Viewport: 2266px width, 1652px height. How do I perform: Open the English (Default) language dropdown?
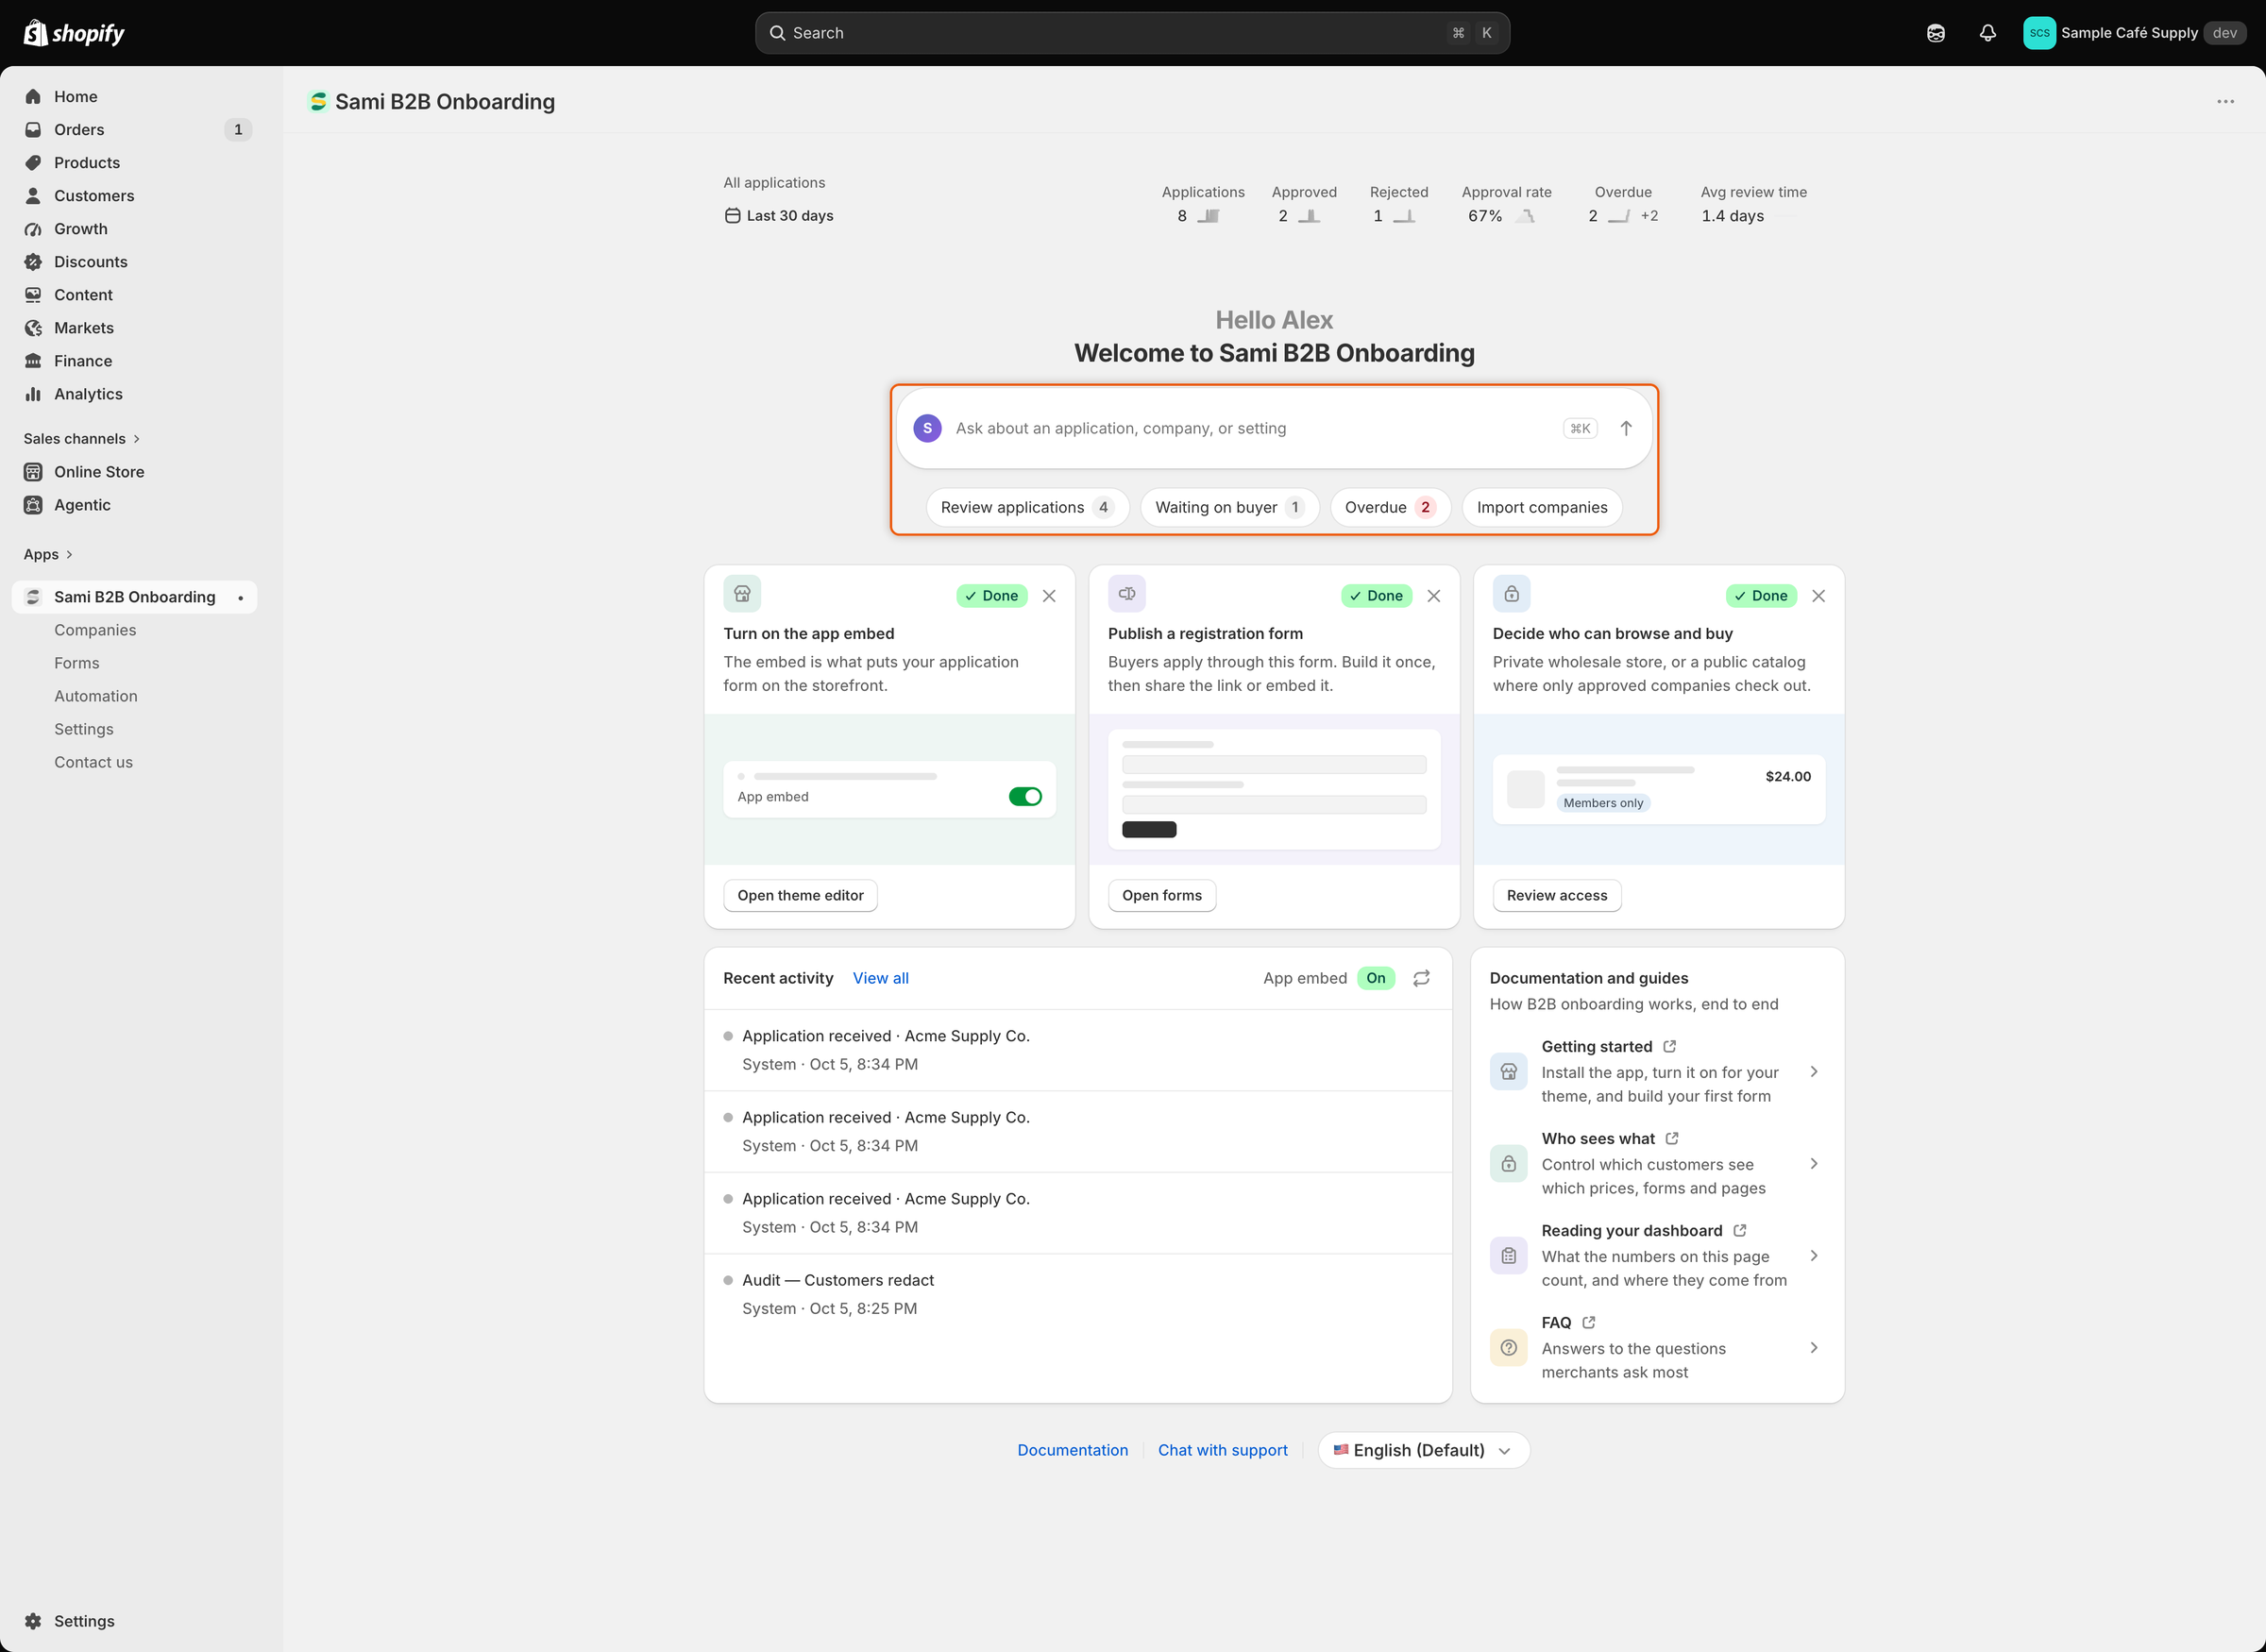pyautogui.click(x=1423, y=1450)
